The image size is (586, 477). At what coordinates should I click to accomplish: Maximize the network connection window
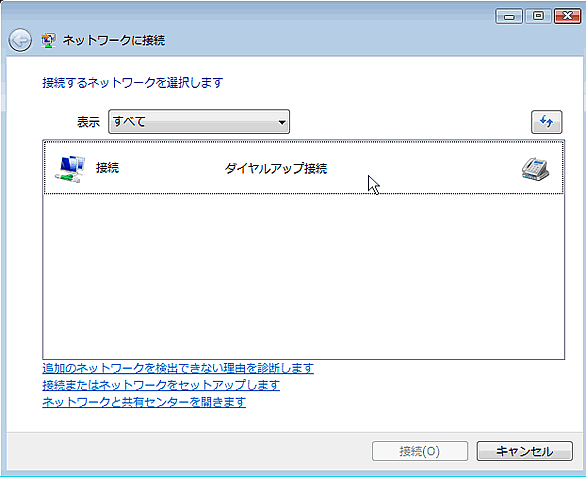538,16
